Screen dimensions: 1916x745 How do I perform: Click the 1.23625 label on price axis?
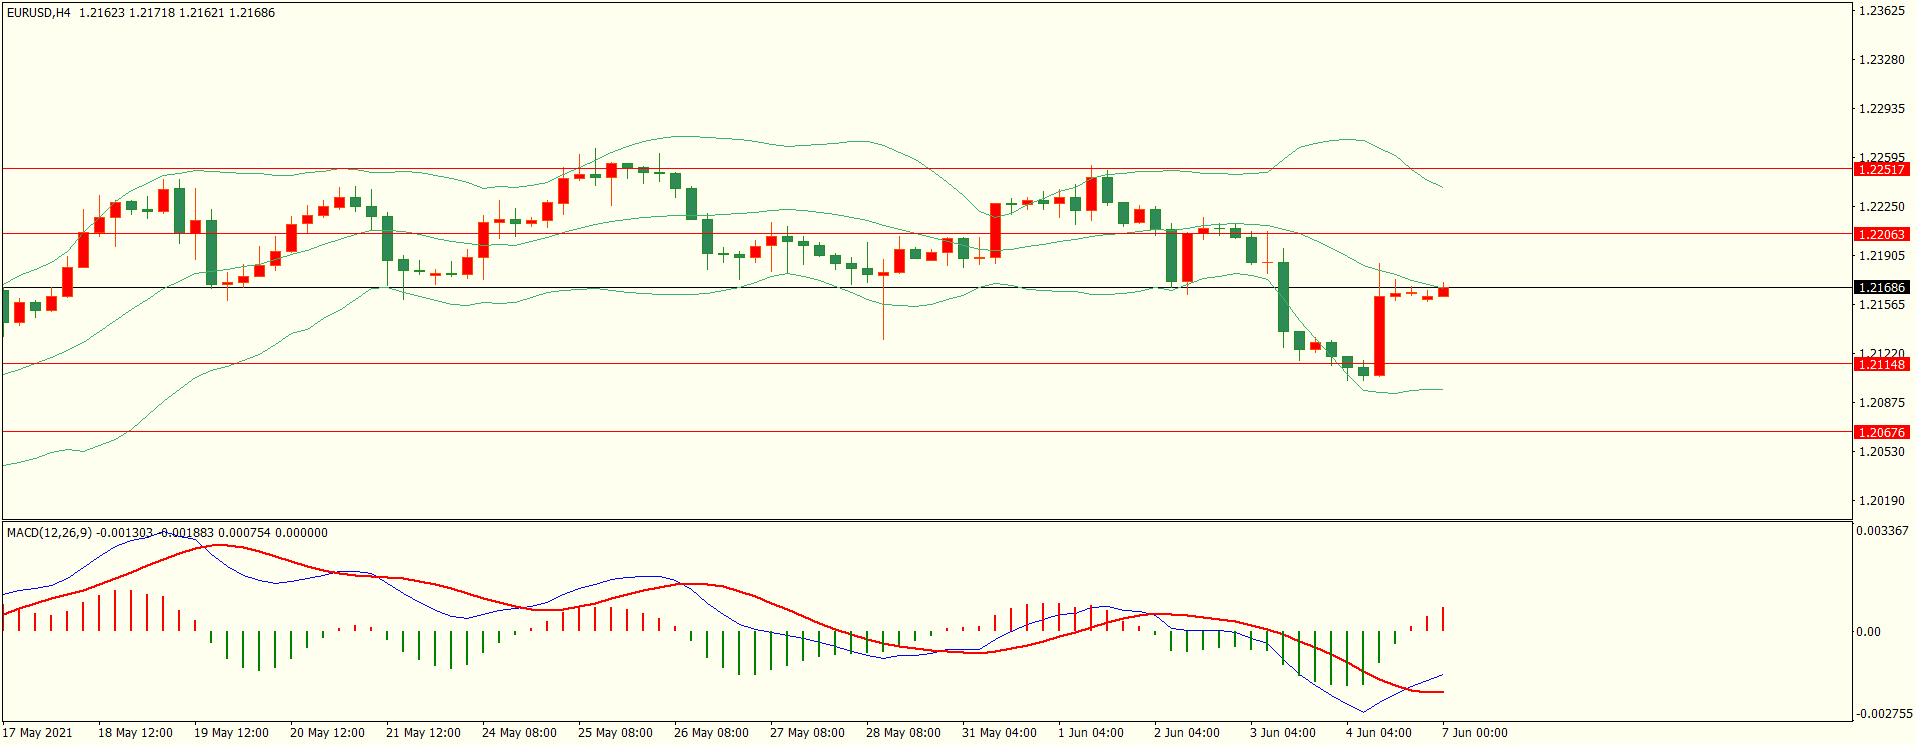pyautogui.click(x=1881, y=11)
